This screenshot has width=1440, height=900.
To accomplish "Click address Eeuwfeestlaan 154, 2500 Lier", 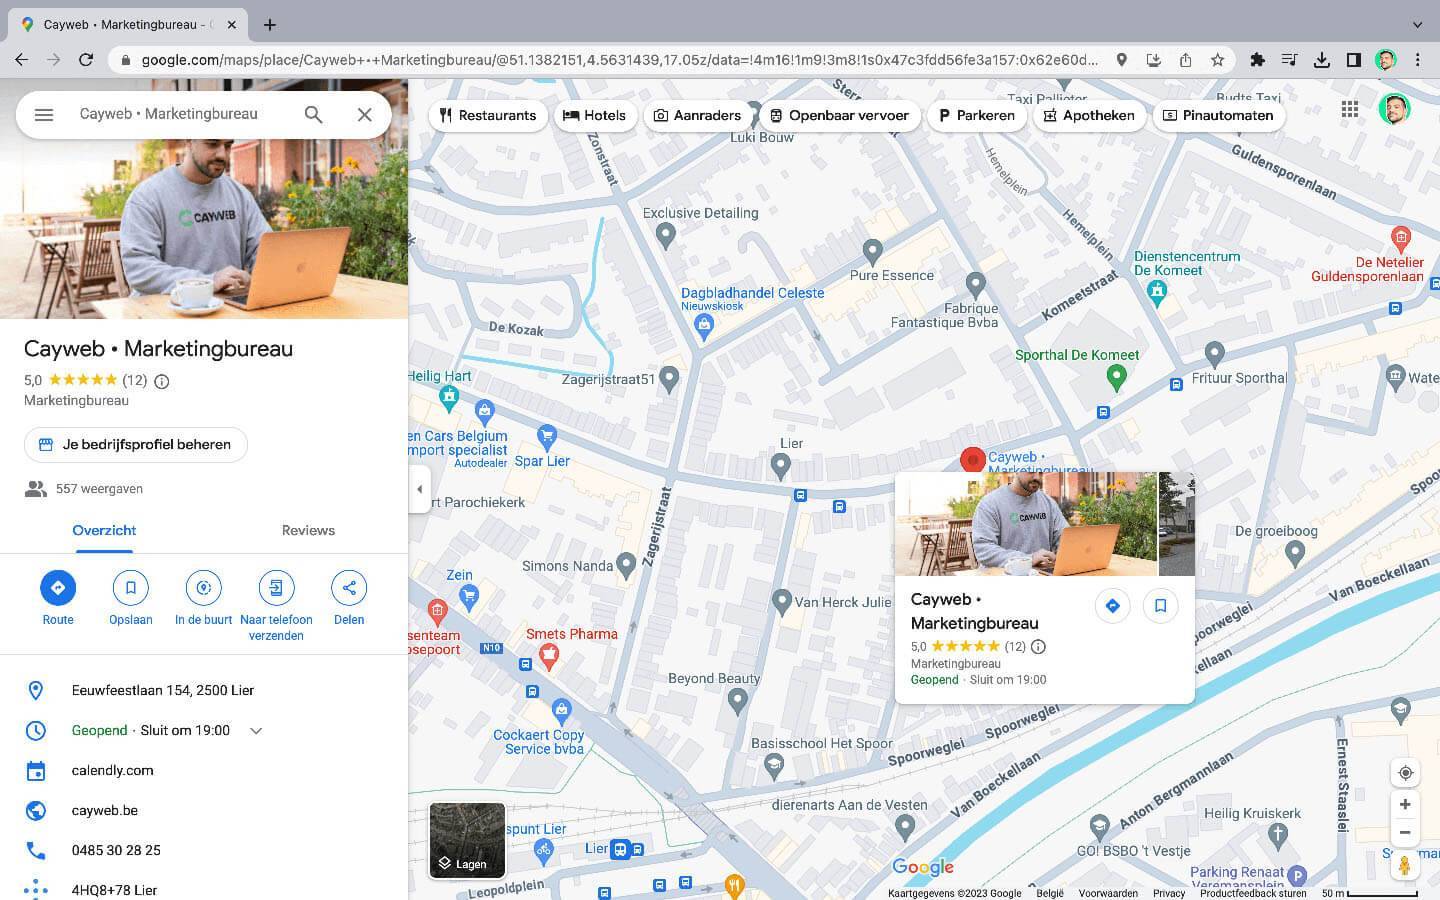I will point(163,691).
